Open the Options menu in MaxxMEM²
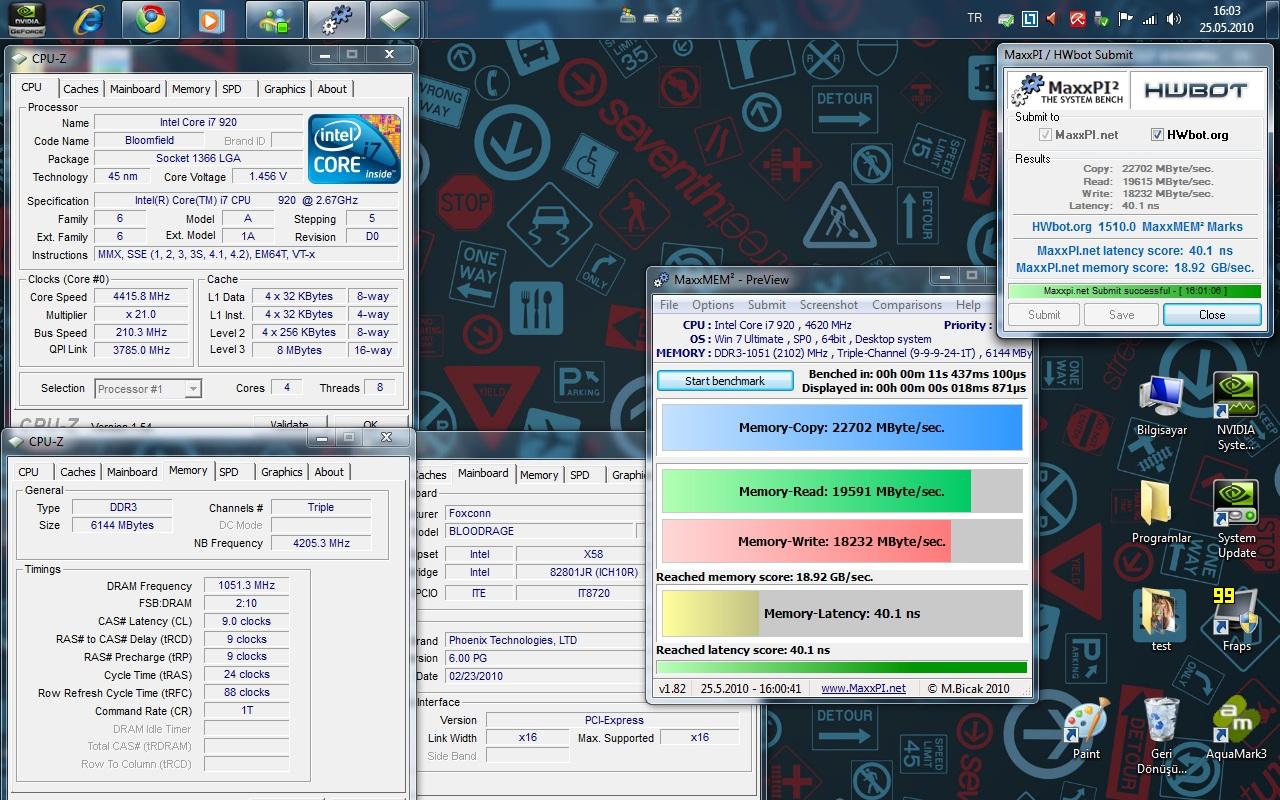This screenshot has height=800, width=1280. pyautogui.click(x=713, y=305)
